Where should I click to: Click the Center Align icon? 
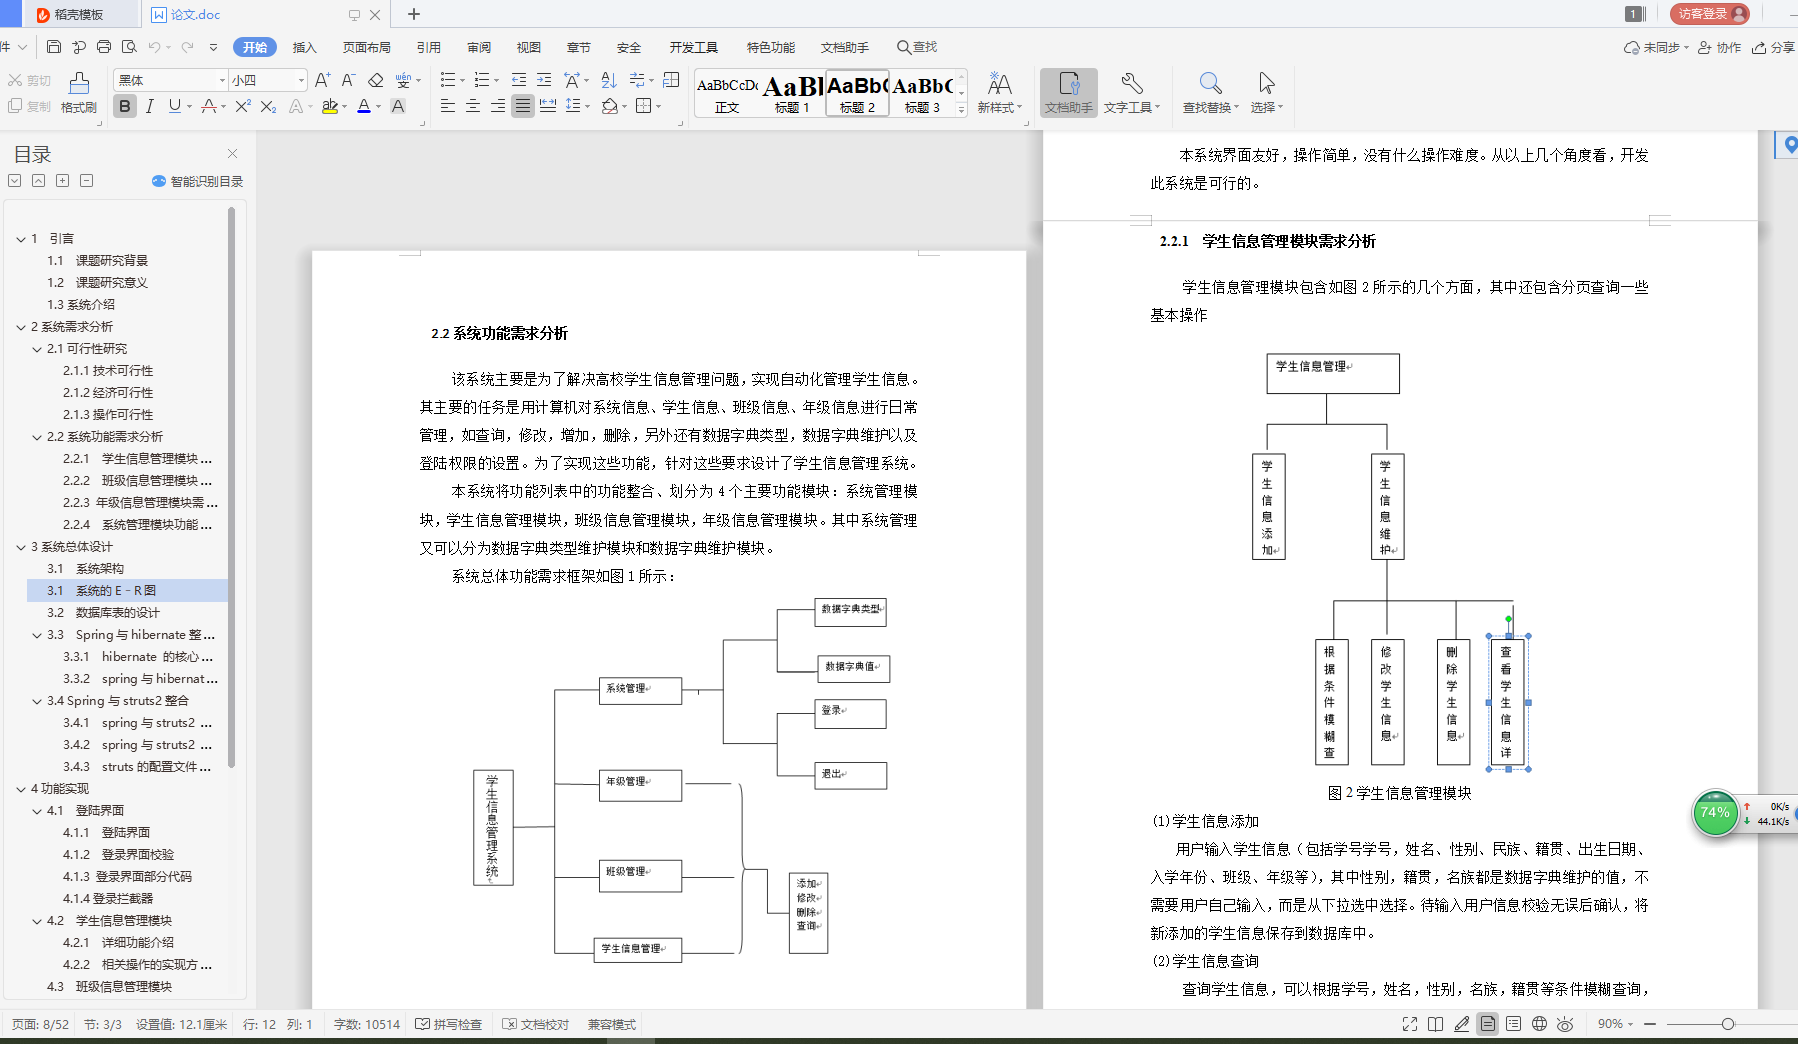click(473, 106)
